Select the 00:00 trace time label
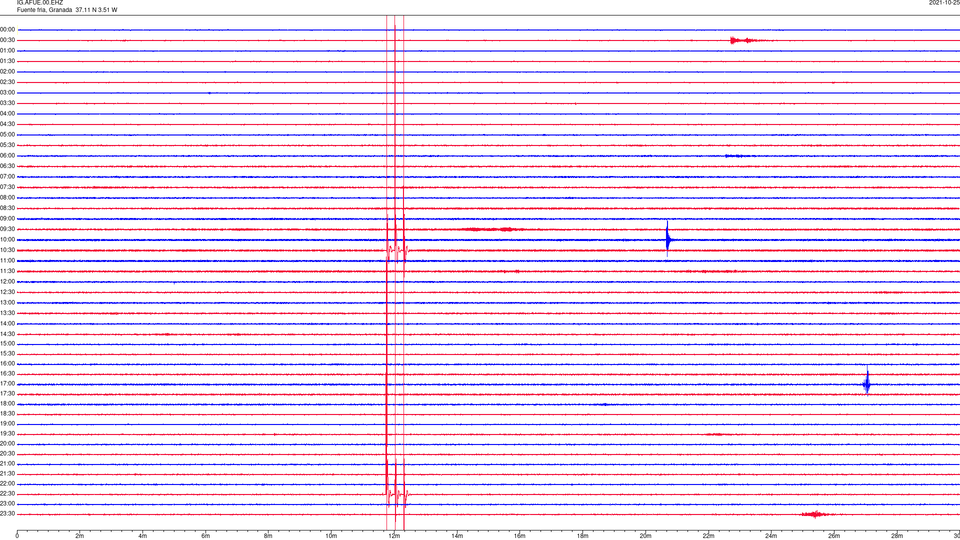This screenshot has height=540, width=960. [x=7, y=29]
